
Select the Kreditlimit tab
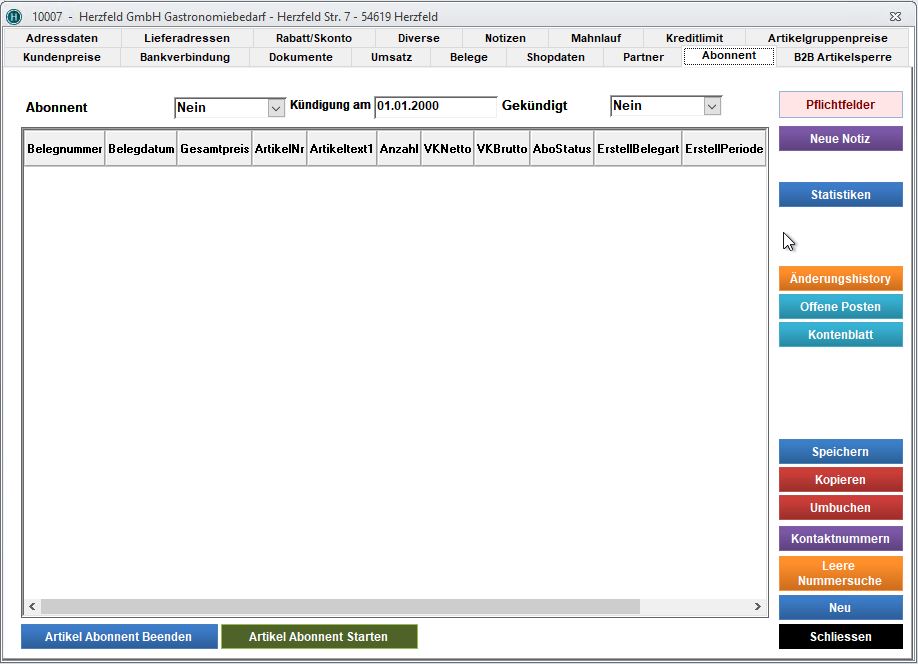pyautogui.click(x=694, y=38)
